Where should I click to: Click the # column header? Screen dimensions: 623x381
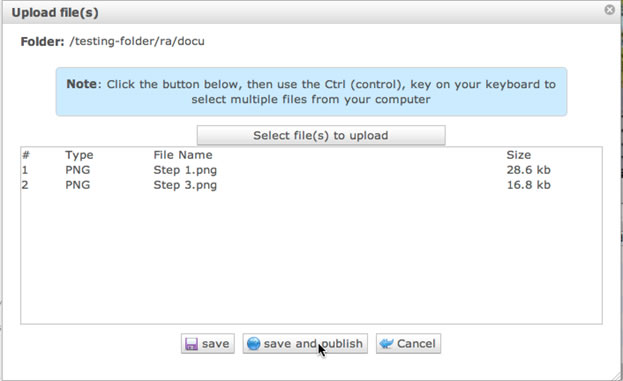click(x=26, y=155)
